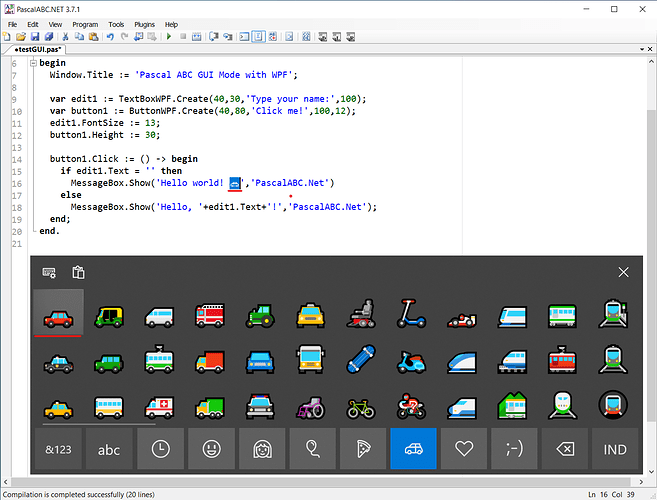Open emoji keyboard settings icon

coord(49,272)
